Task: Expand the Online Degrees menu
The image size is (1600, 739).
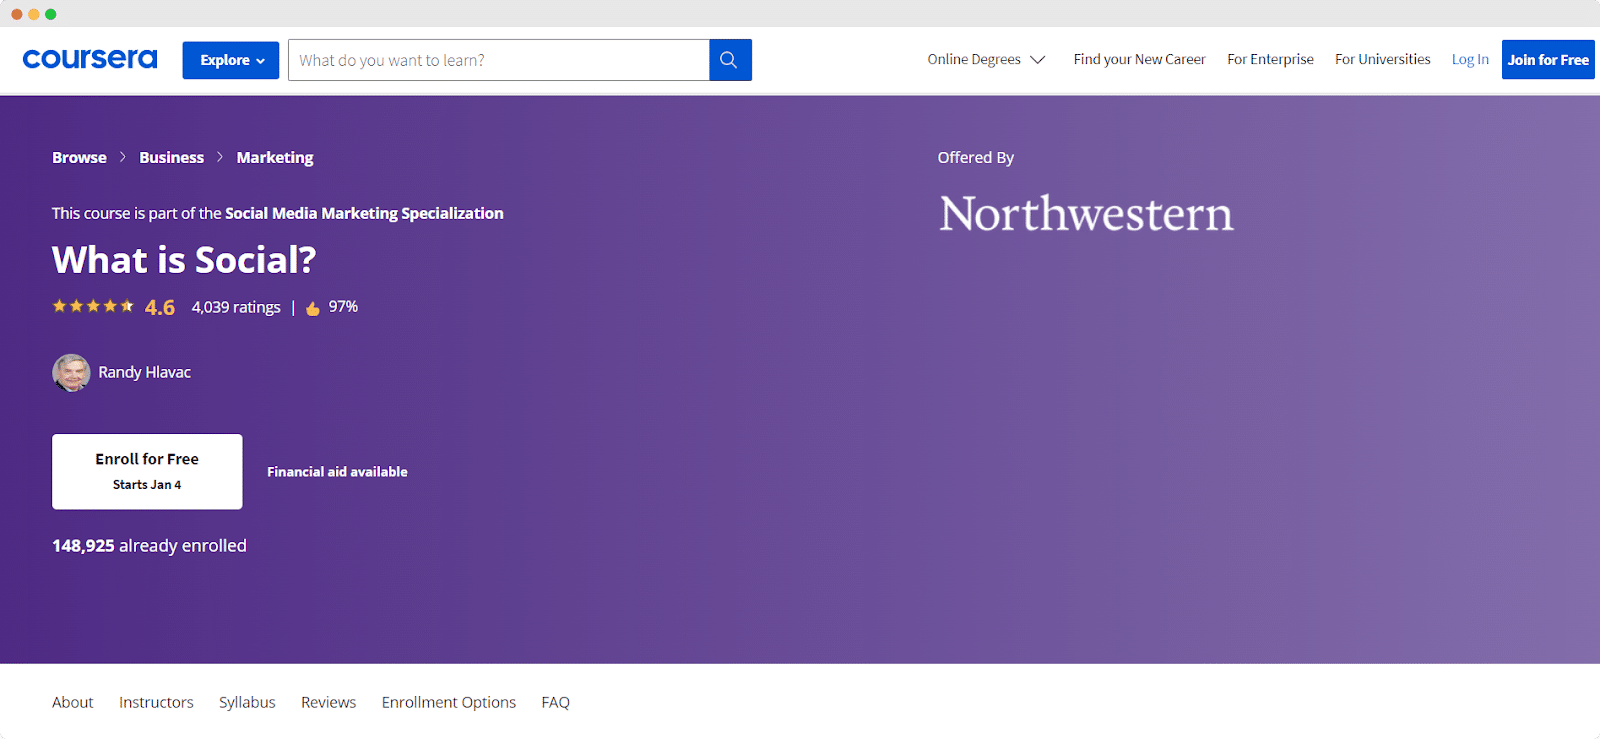Action: coord(986,60)
